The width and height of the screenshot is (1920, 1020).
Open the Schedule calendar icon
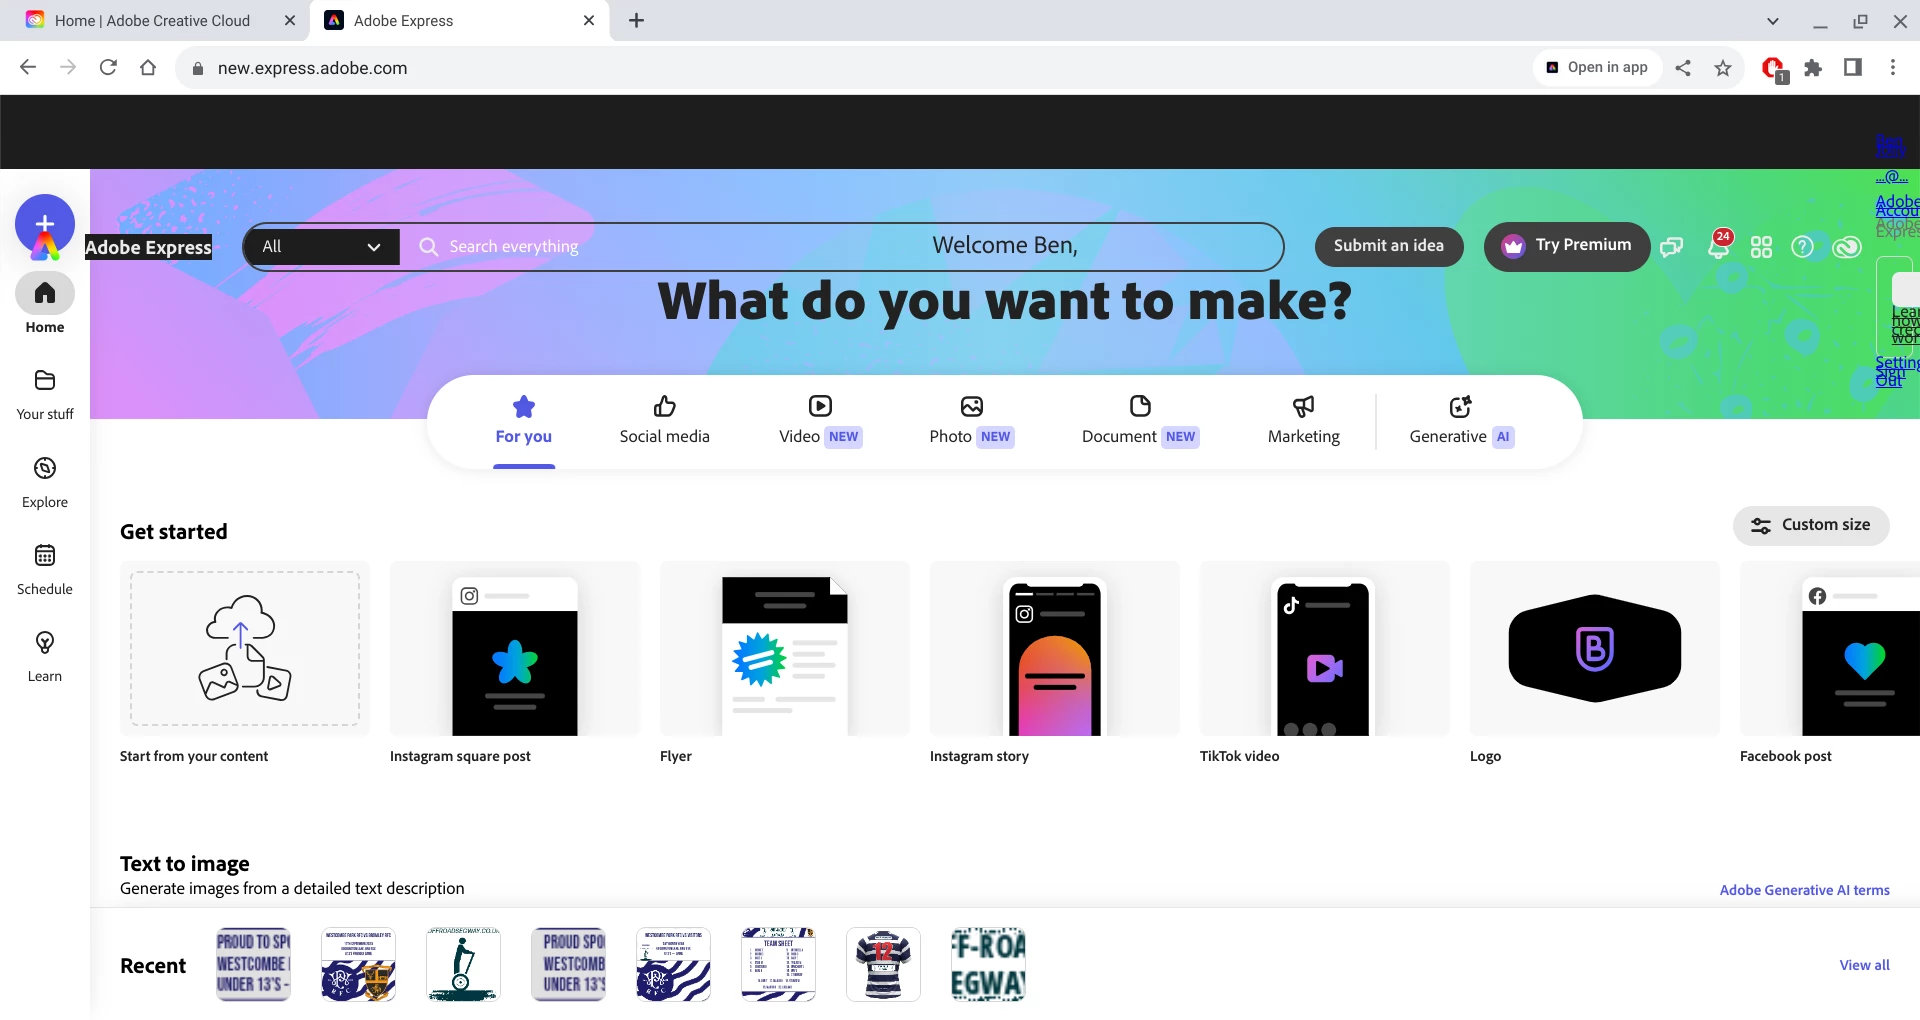click(x=45, y=556)
